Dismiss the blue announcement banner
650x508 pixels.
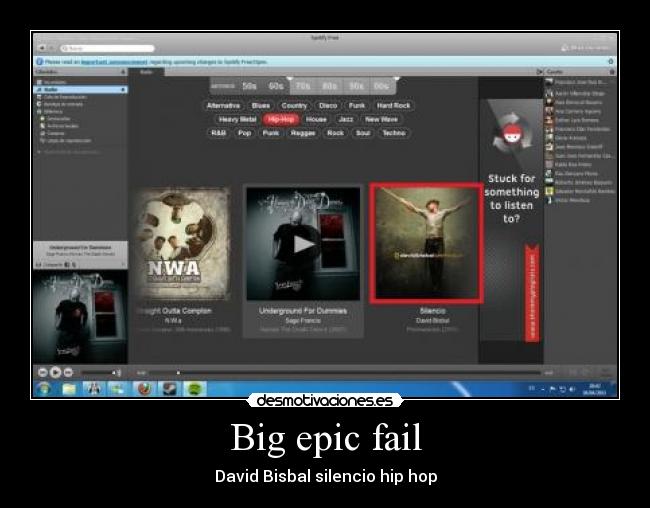coord(611,61)
